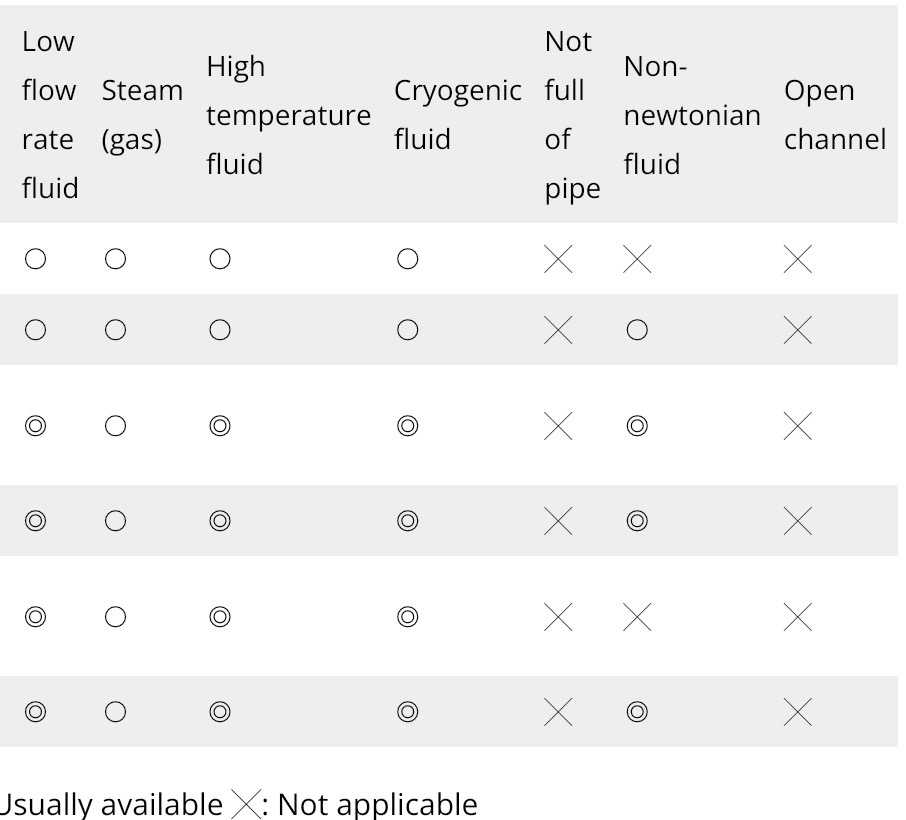This screenshot has width=906, height=820.
Task: Click the Non-newtonian fluid column header
Action: 692,114
